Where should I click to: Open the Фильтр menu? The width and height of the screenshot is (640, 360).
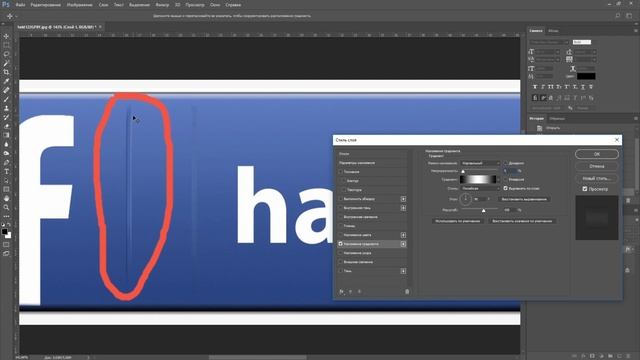(x=162, y=5)
